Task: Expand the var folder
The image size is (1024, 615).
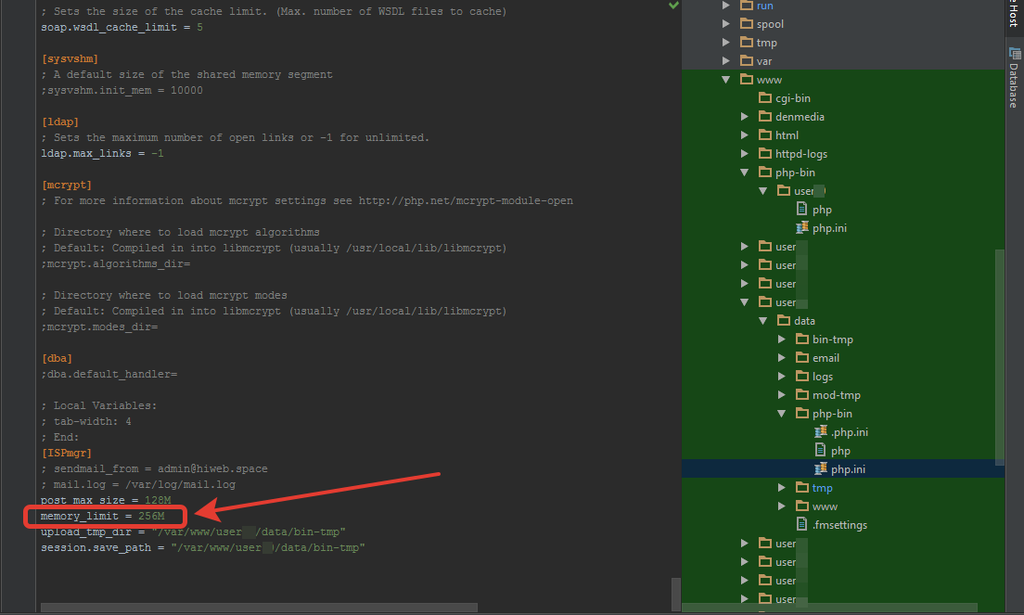Action: [726, 61]
